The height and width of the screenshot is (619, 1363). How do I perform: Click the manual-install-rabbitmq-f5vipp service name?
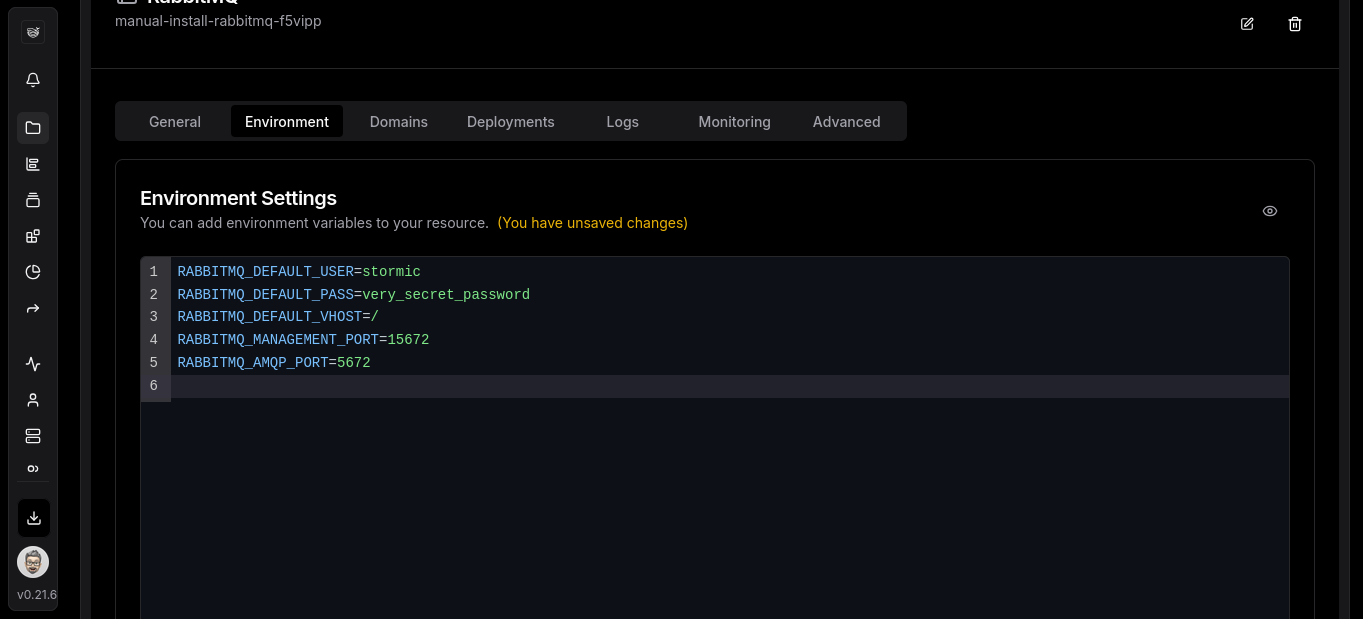[x=218, y=21]
